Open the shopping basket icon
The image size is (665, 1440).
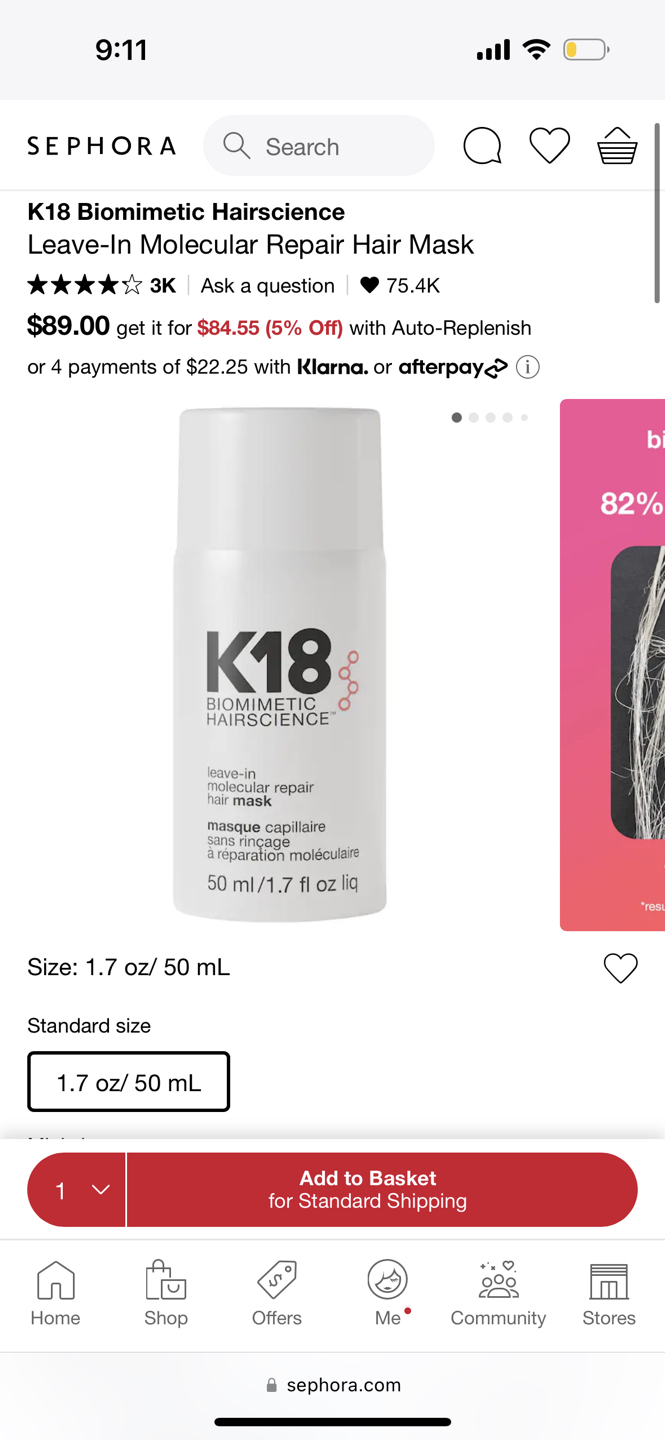(617, 146)
